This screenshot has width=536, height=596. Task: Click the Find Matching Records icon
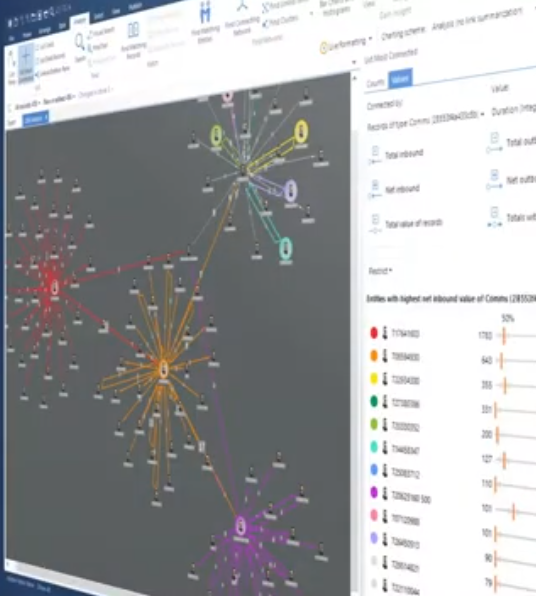[x=133, y=30]
